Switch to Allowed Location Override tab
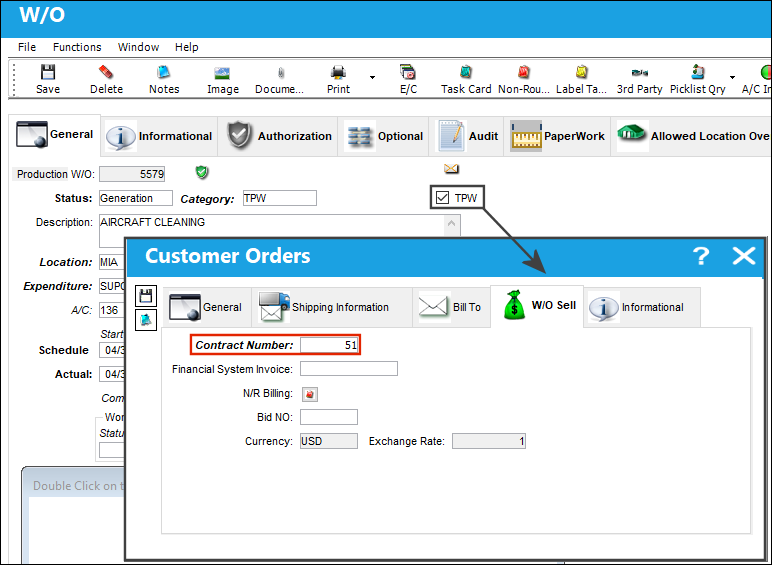This screenshot has height=565, width=772. pyautogui.click(x=692, y=136)
